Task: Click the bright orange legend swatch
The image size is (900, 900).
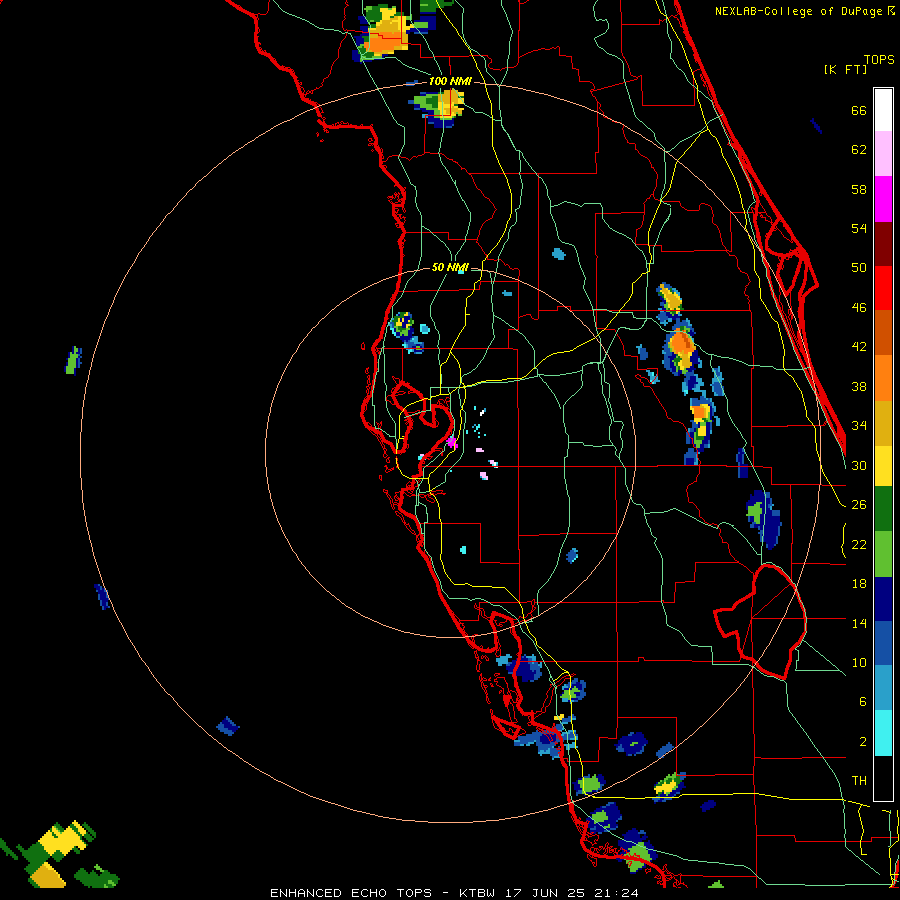Action: [x=883, y=378]
